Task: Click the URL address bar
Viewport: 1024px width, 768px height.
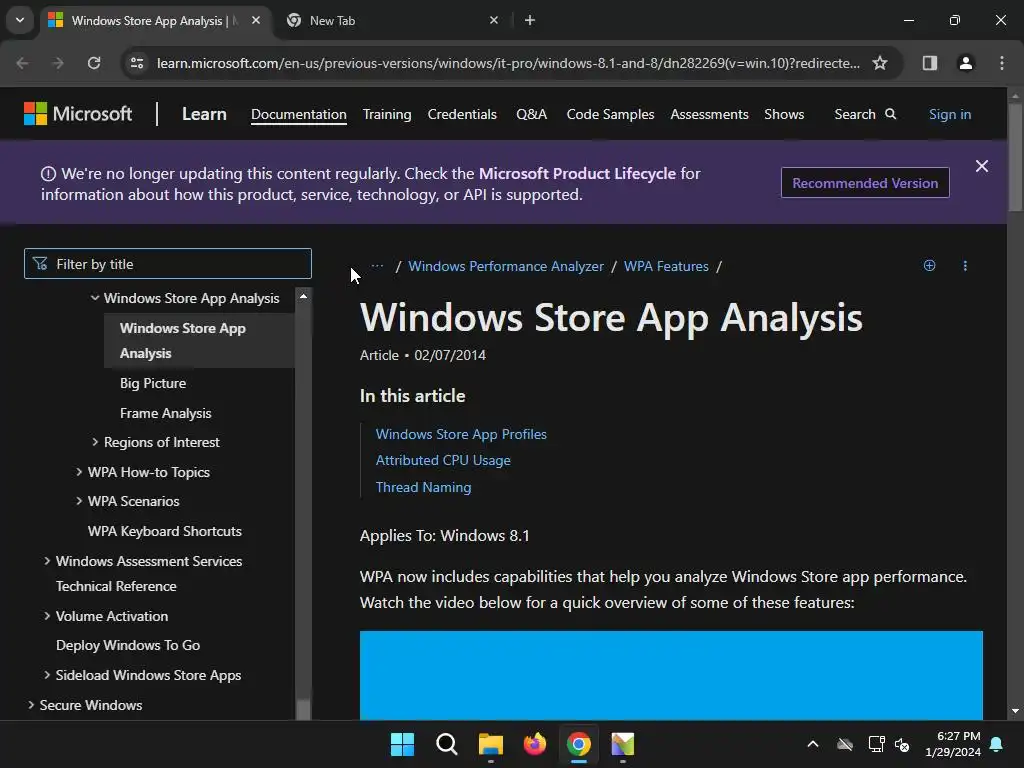Action: [x=508, y=63]
